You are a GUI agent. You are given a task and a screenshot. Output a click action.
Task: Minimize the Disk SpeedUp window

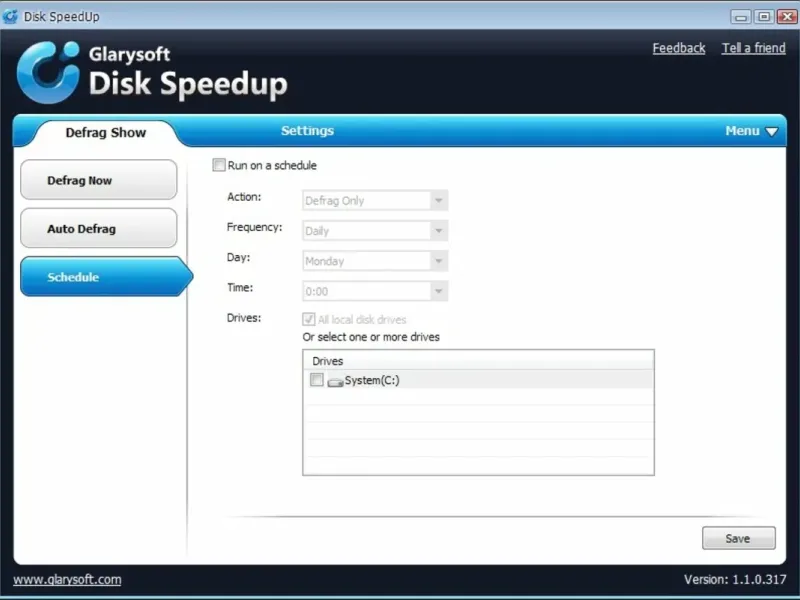740,17
